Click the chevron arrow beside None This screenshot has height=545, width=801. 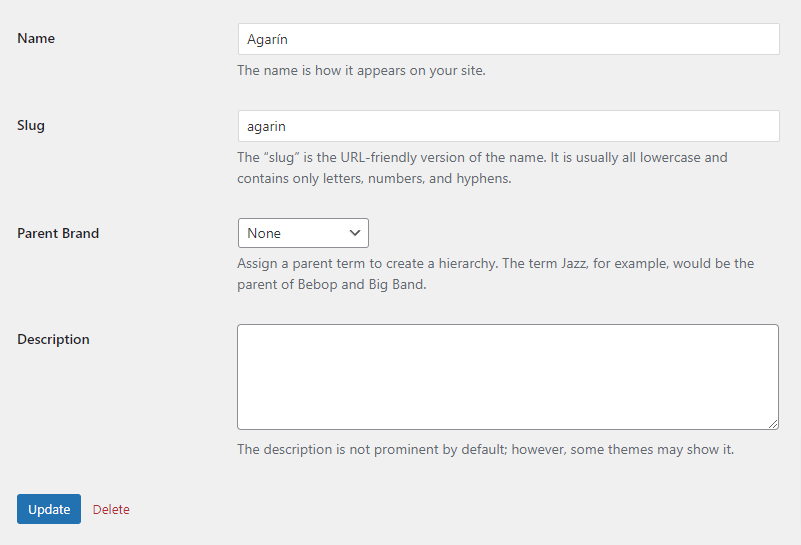coord(355,233)
